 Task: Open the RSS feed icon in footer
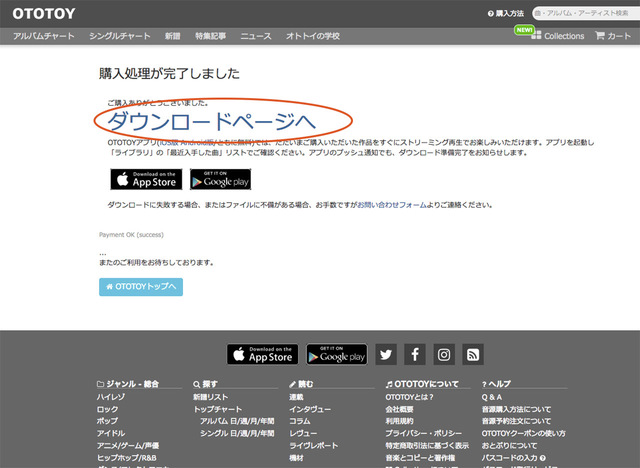pos(473,354)
